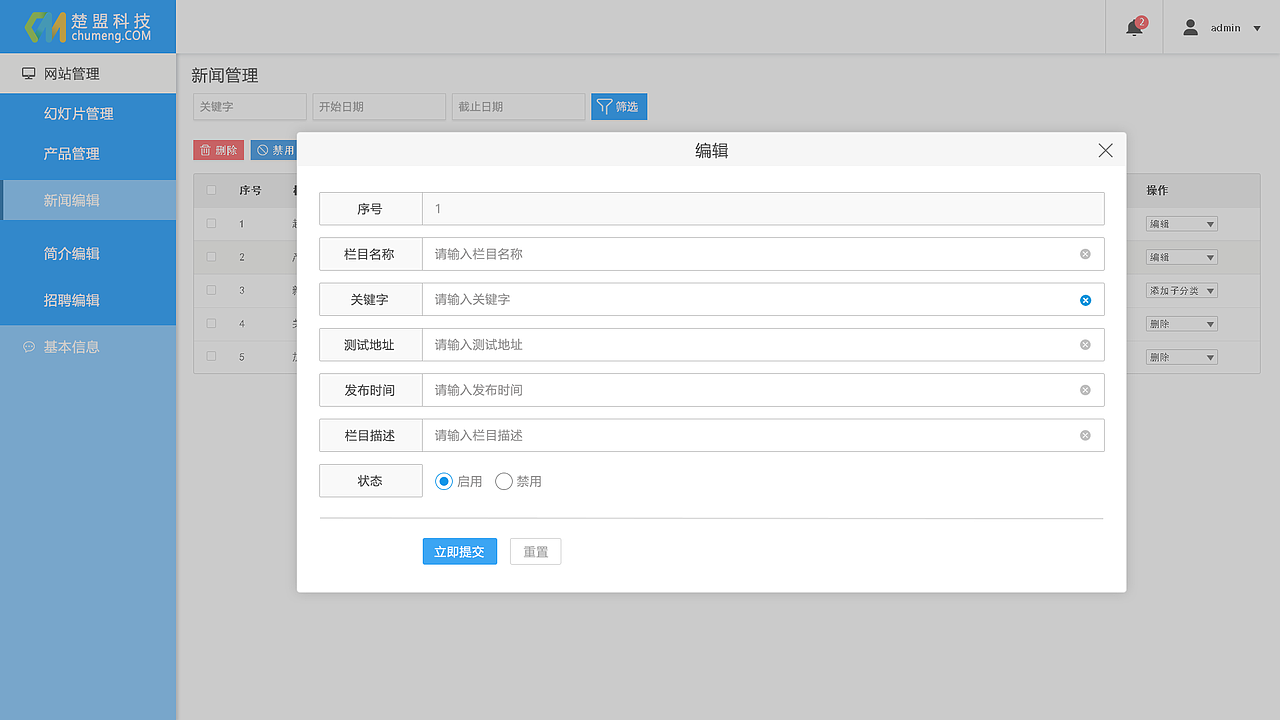Open the 添加子分类 action dropdown
Screen dimensions: 1280x720
coord(1182,291)
